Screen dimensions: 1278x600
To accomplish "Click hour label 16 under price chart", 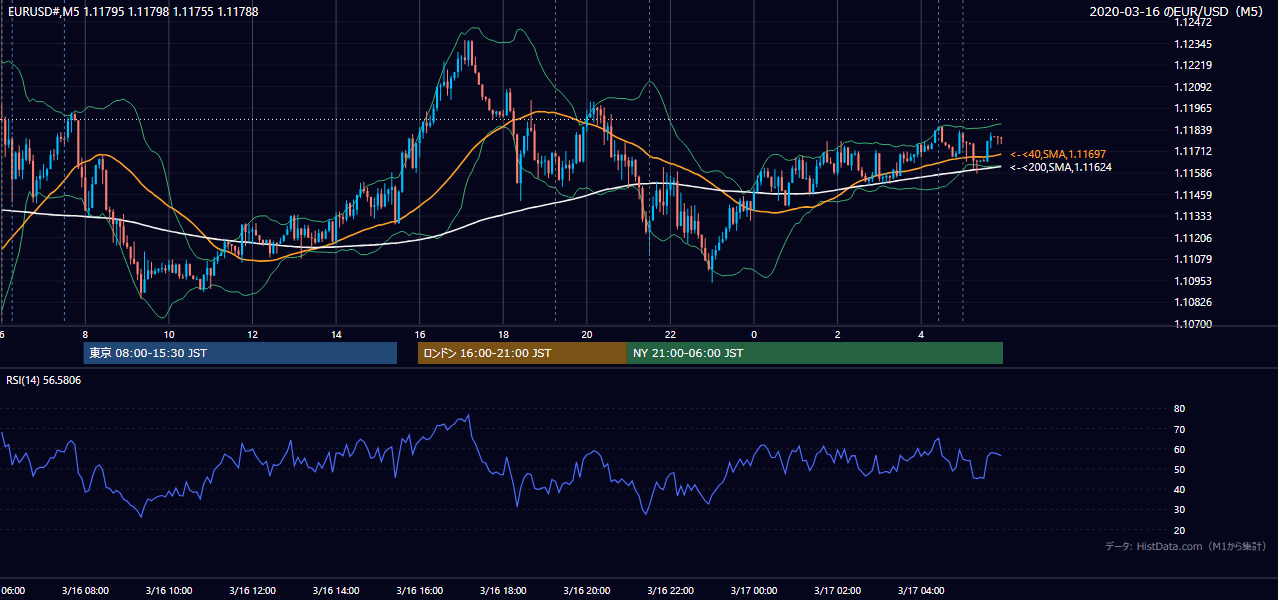I will pos(420,334).
